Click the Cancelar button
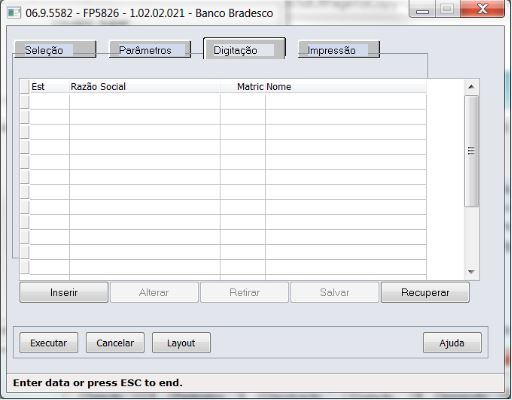 point(115,343)
